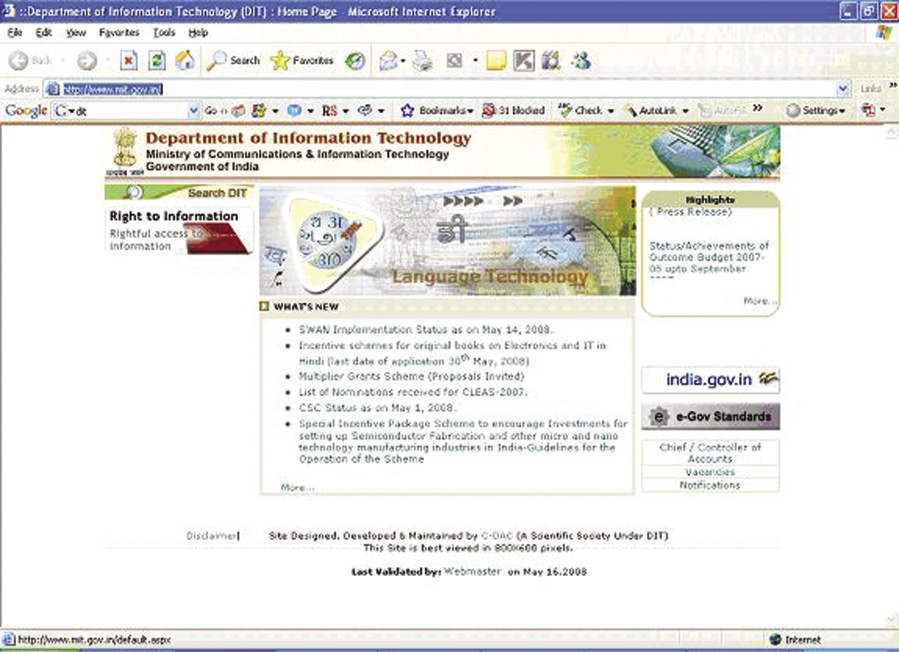Screen dimensions: 899x652
Task: Click the yellow note icon in toolbar
Action: 496,61
